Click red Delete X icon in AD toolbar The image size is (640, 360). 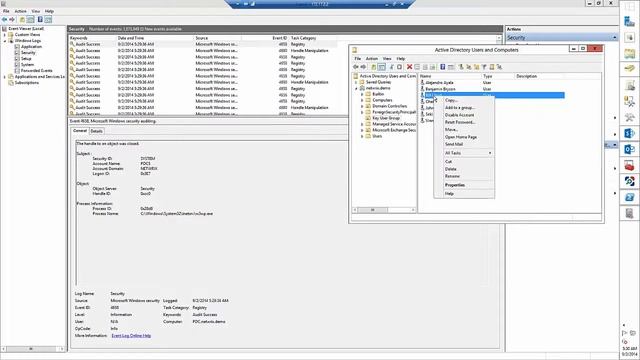click(409, 67)
